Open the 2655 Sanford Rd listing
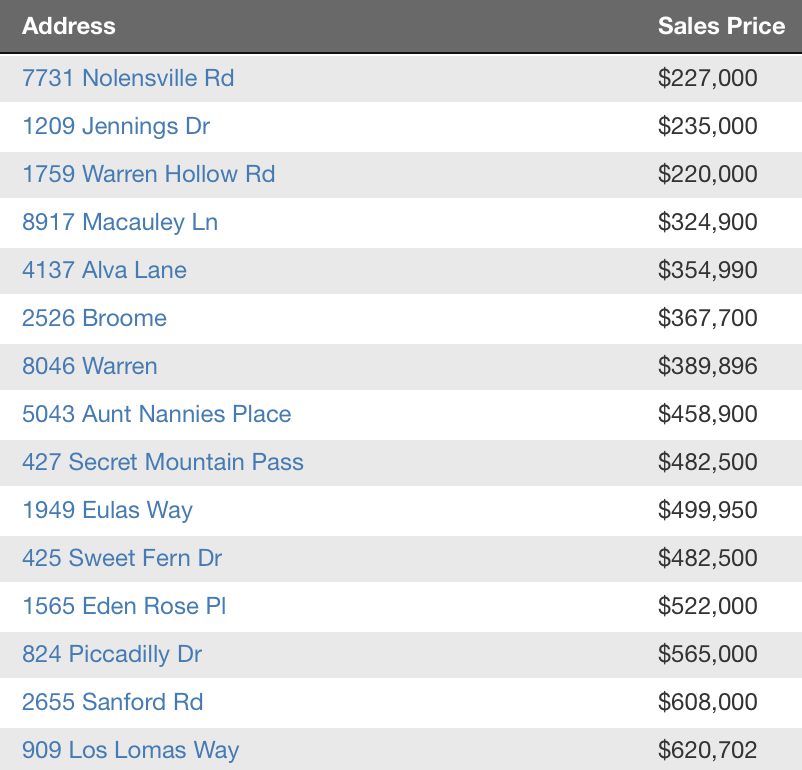Viewport: 802px width, 770px height. (113, 702)
